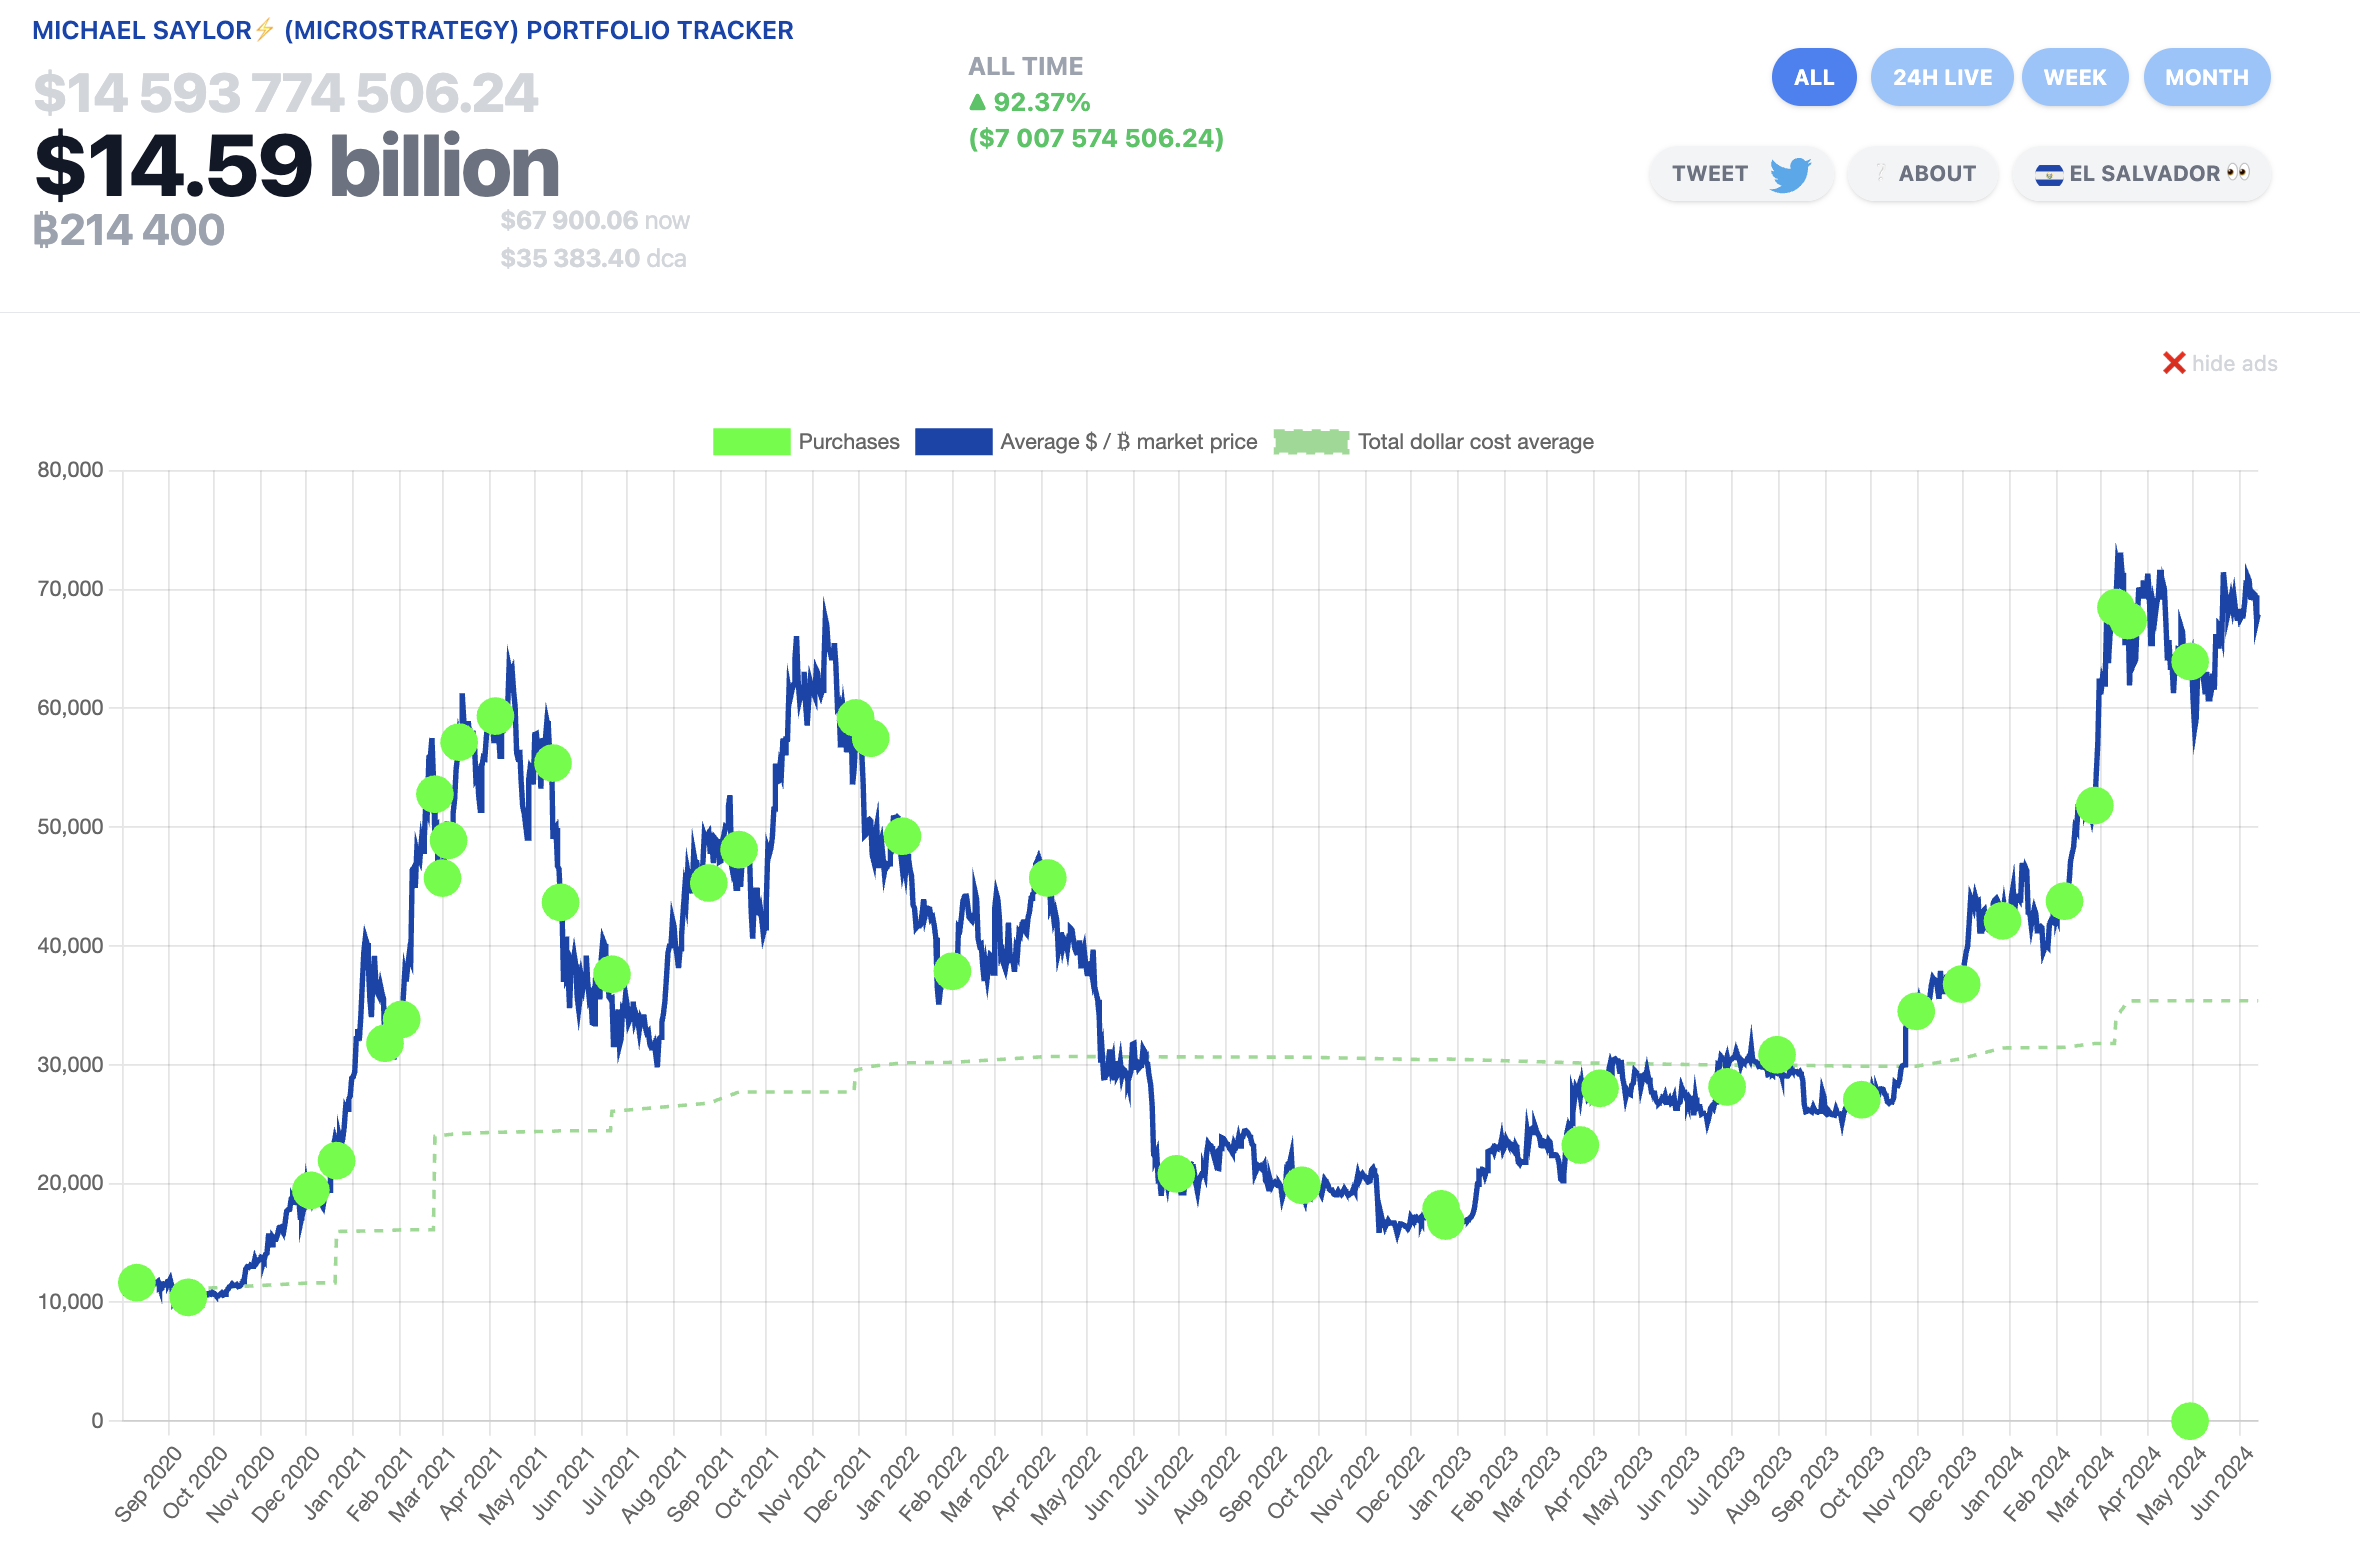Toggle Average market price legend item
The image size is (2360, 1564).
point(1128,442)
